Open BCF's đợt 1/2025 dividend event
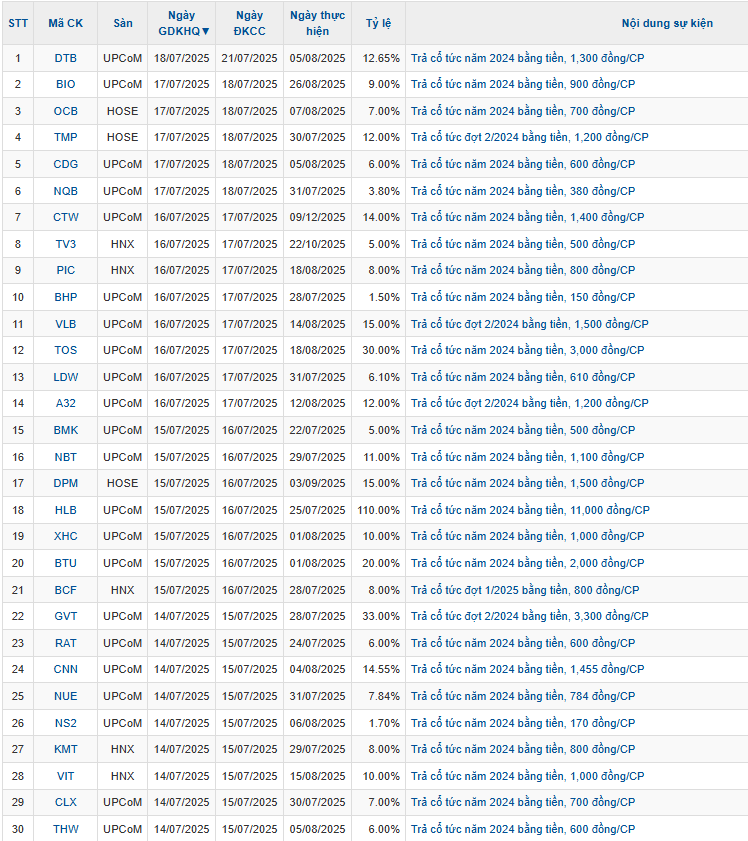 coord(525,590)
